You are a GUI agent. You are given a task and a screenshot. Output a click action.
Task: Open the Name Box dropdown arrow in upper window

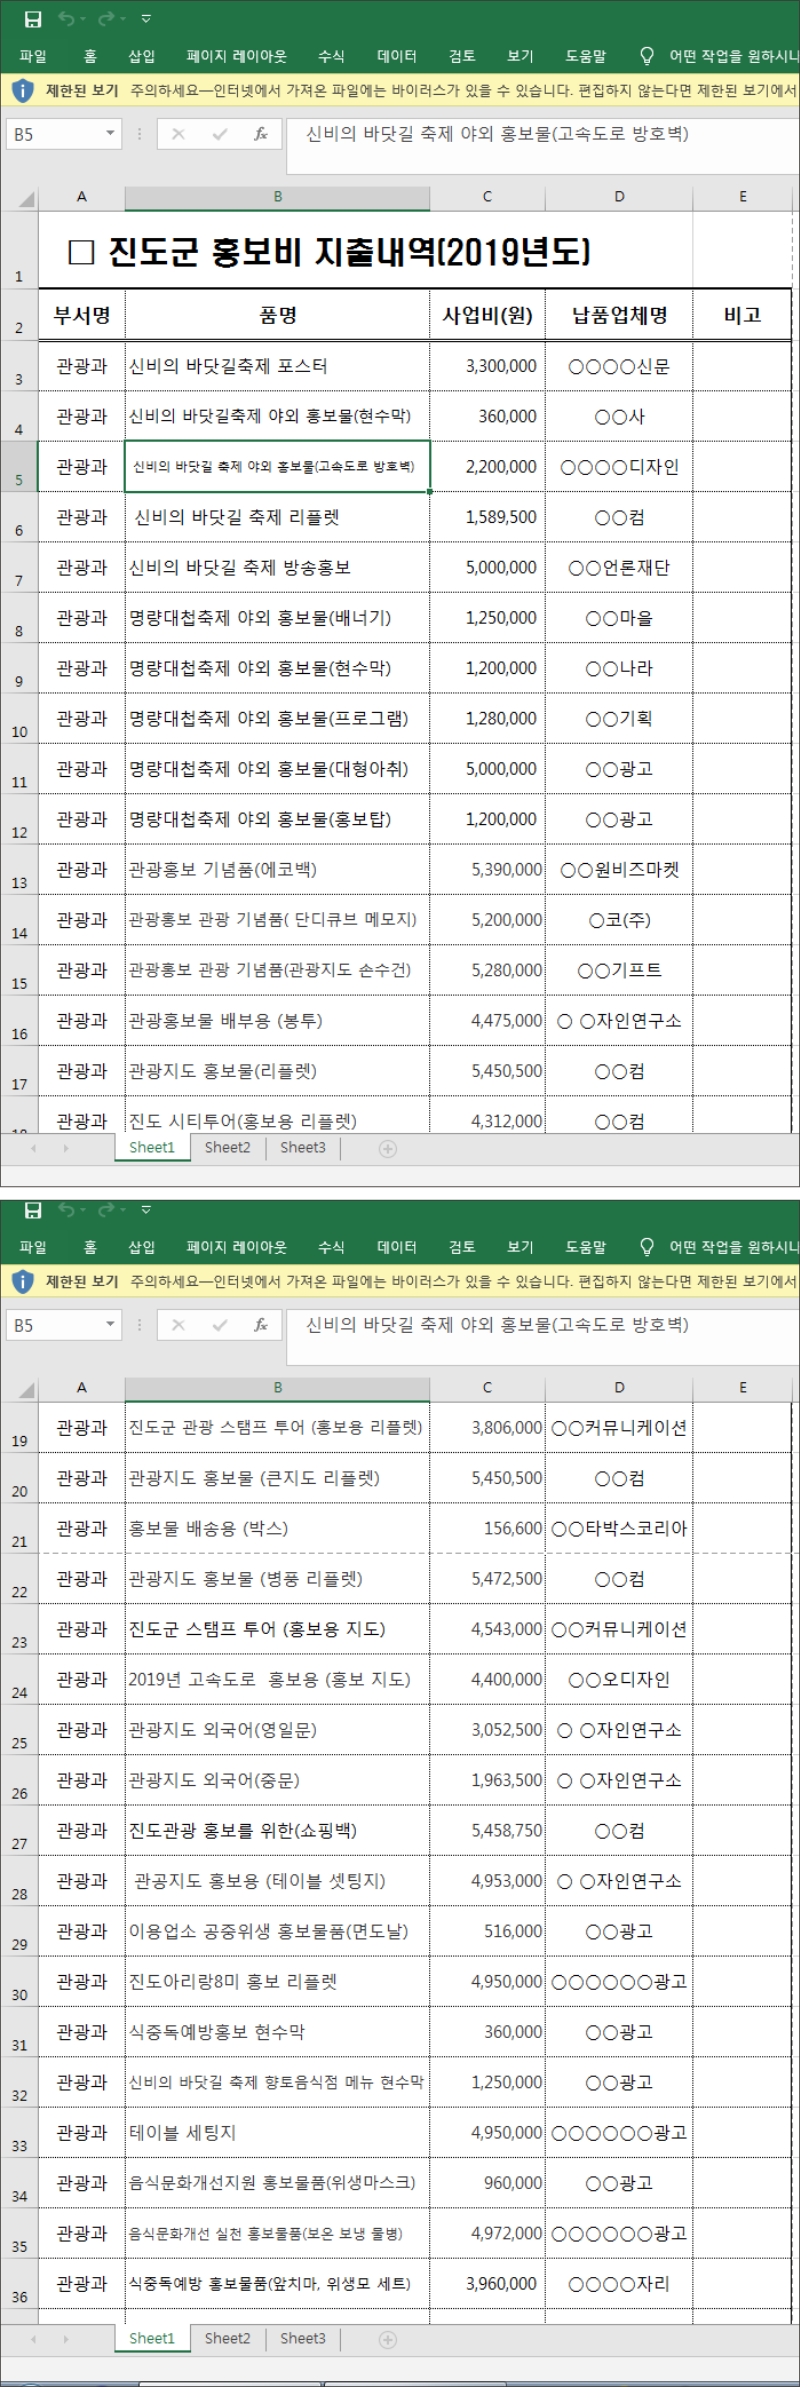click(x=110, y=134)
